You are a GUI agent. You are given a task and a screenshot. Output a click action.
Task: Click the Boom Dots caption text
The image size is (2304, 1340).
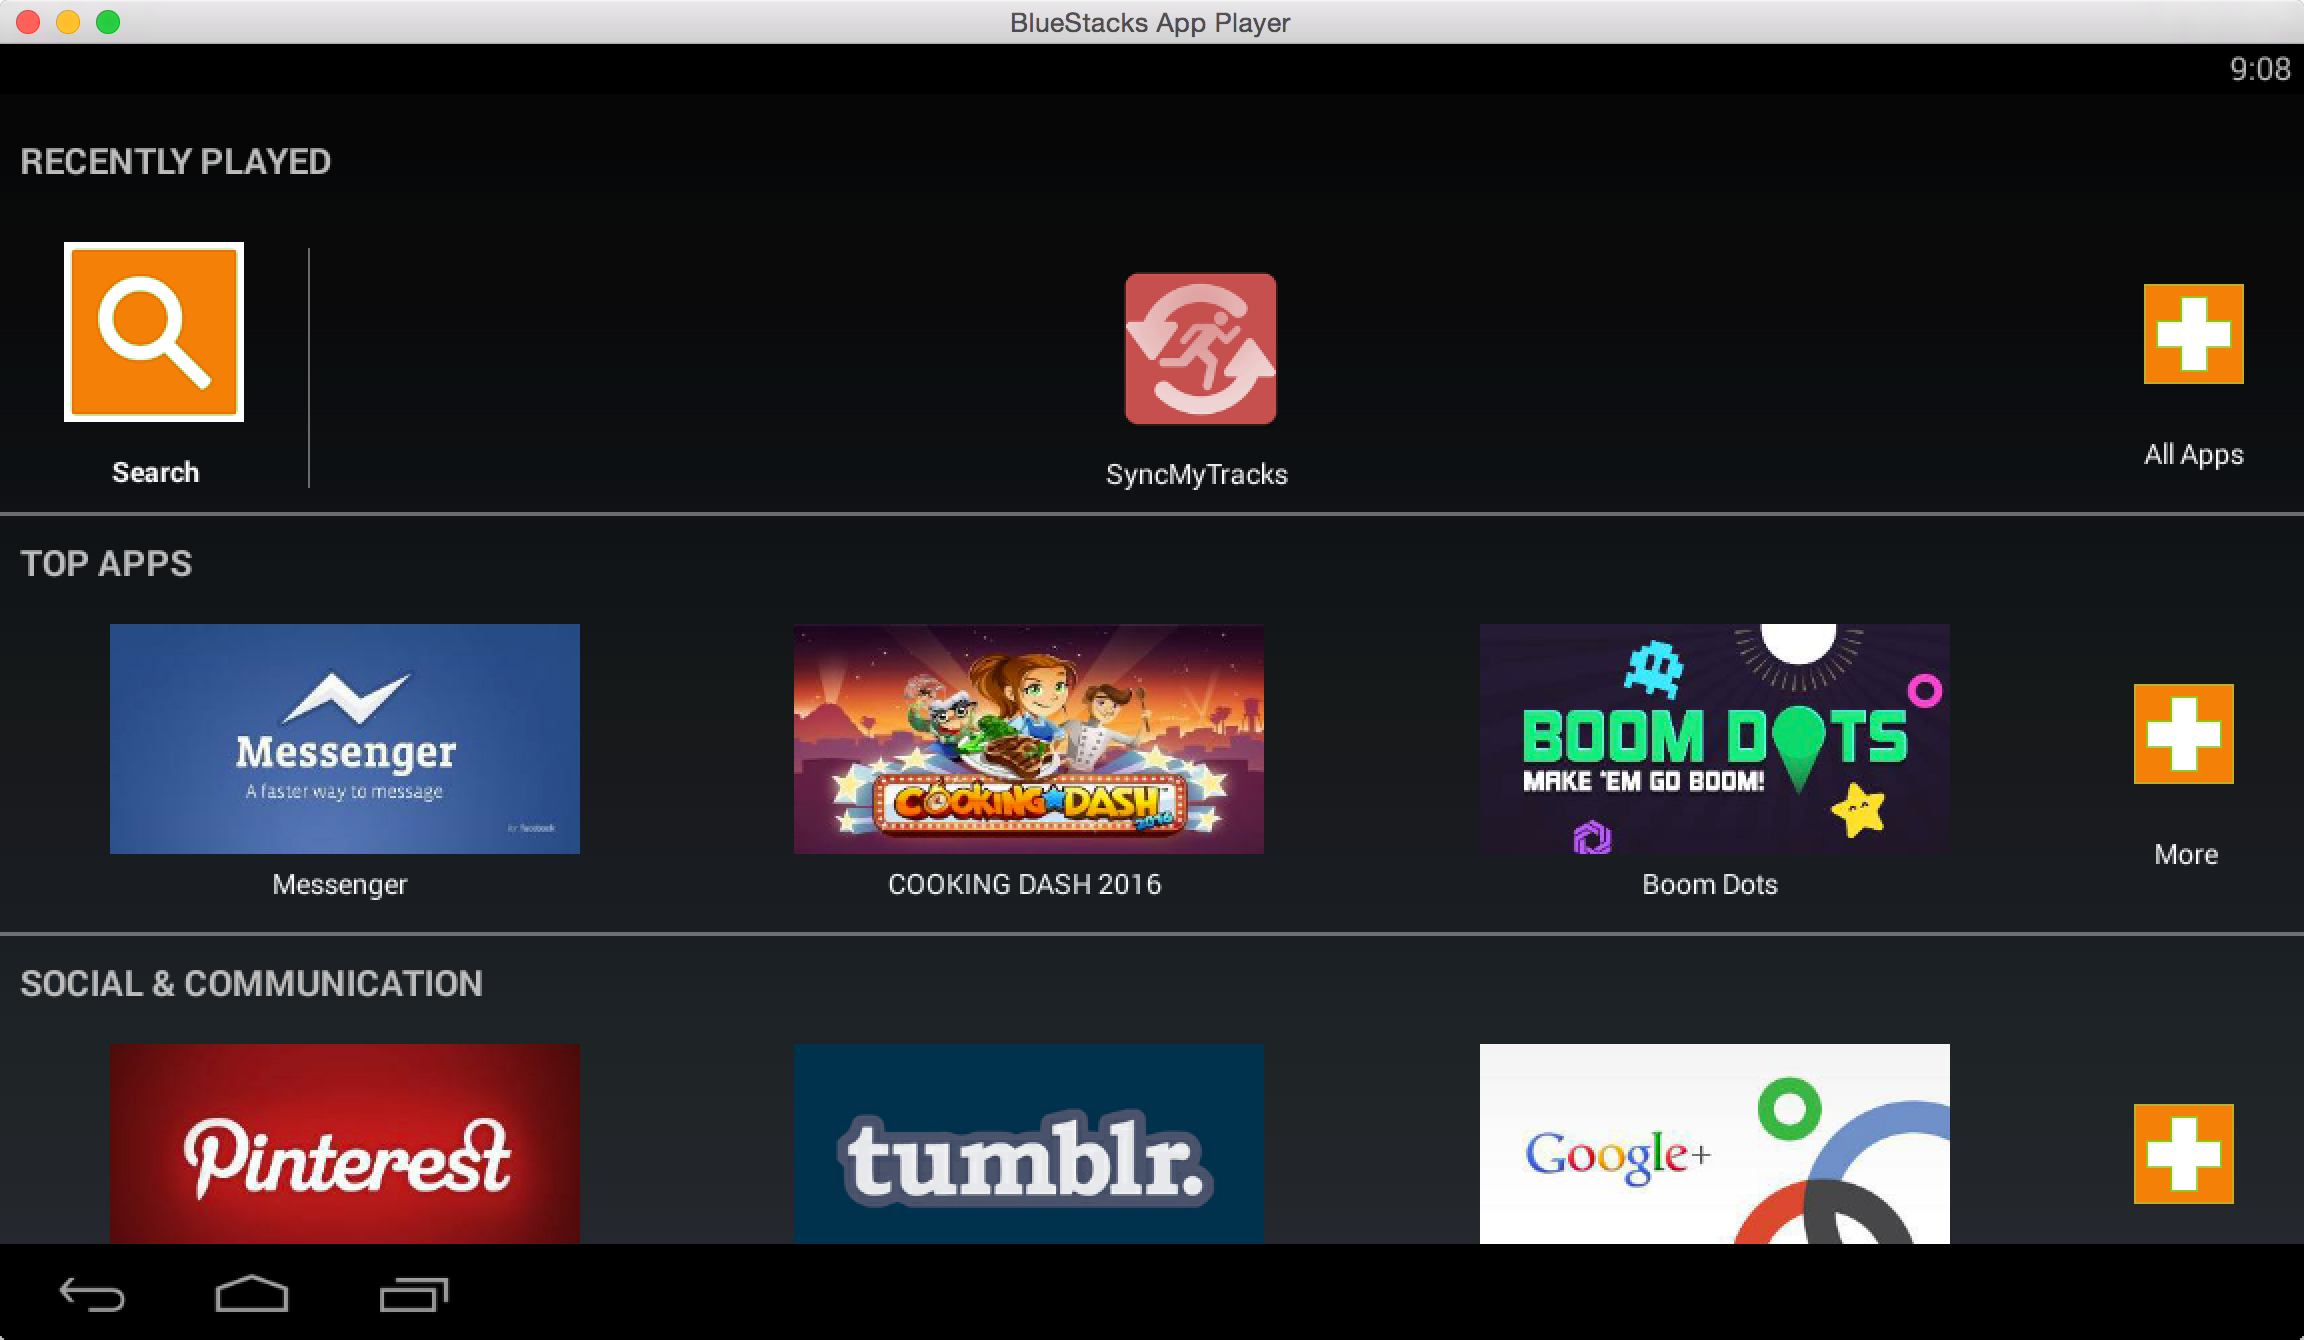point(1710,884)
